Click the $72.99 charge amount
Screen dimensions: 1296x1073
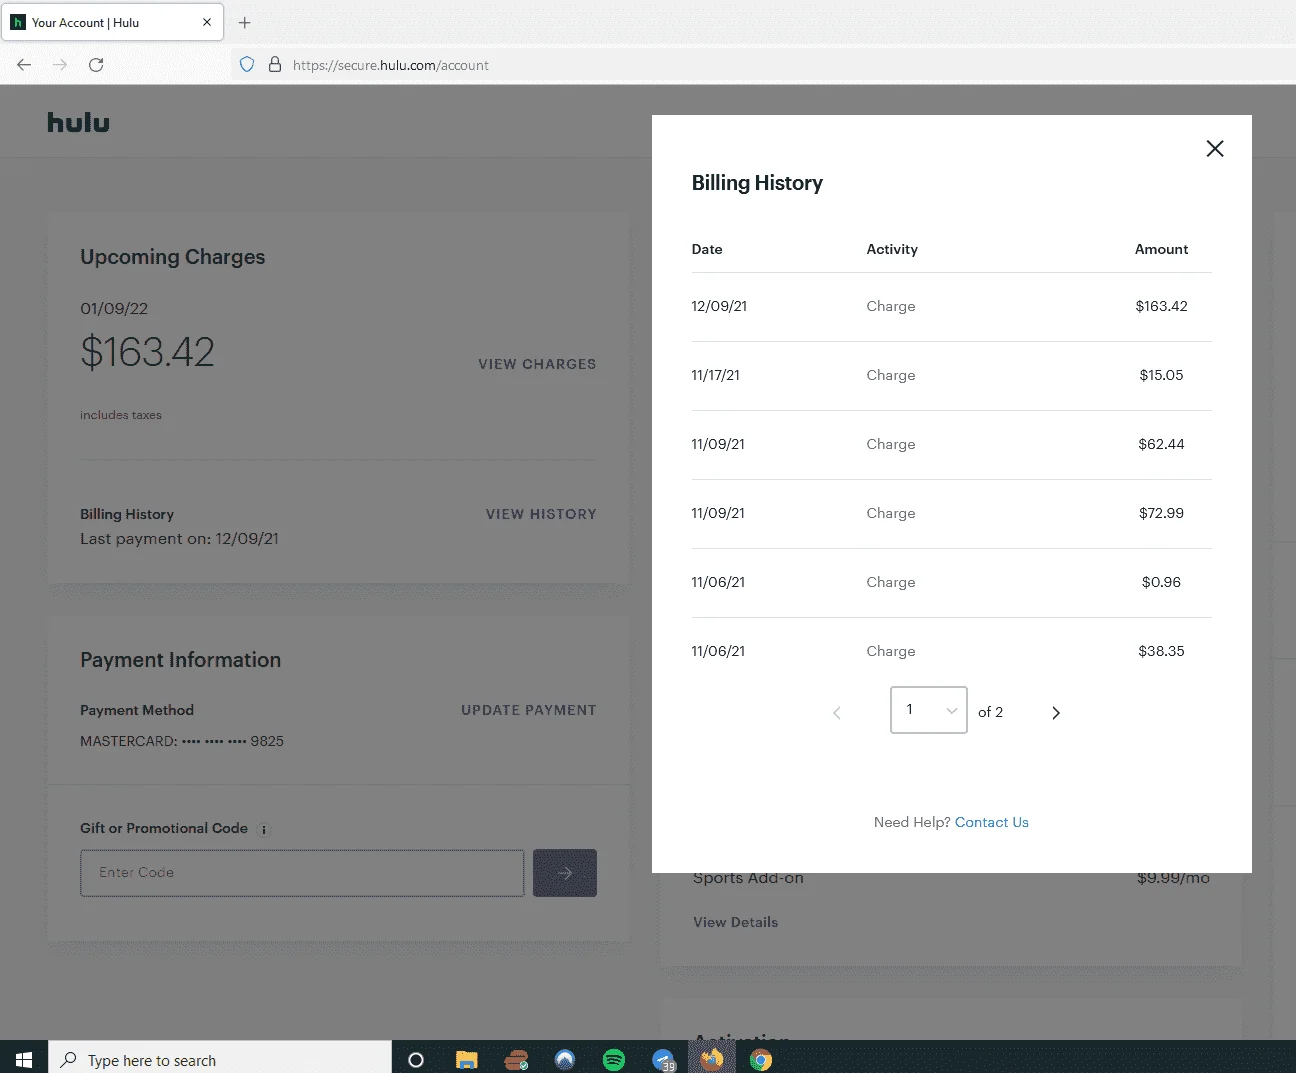click(1161, 513)
